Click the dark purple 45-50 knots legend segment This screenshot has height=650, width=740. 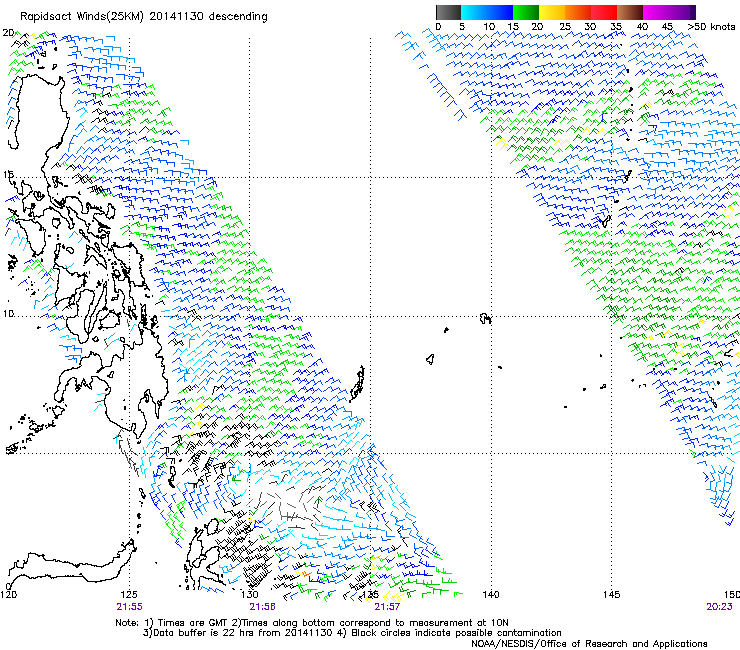[x=682, y=12]
